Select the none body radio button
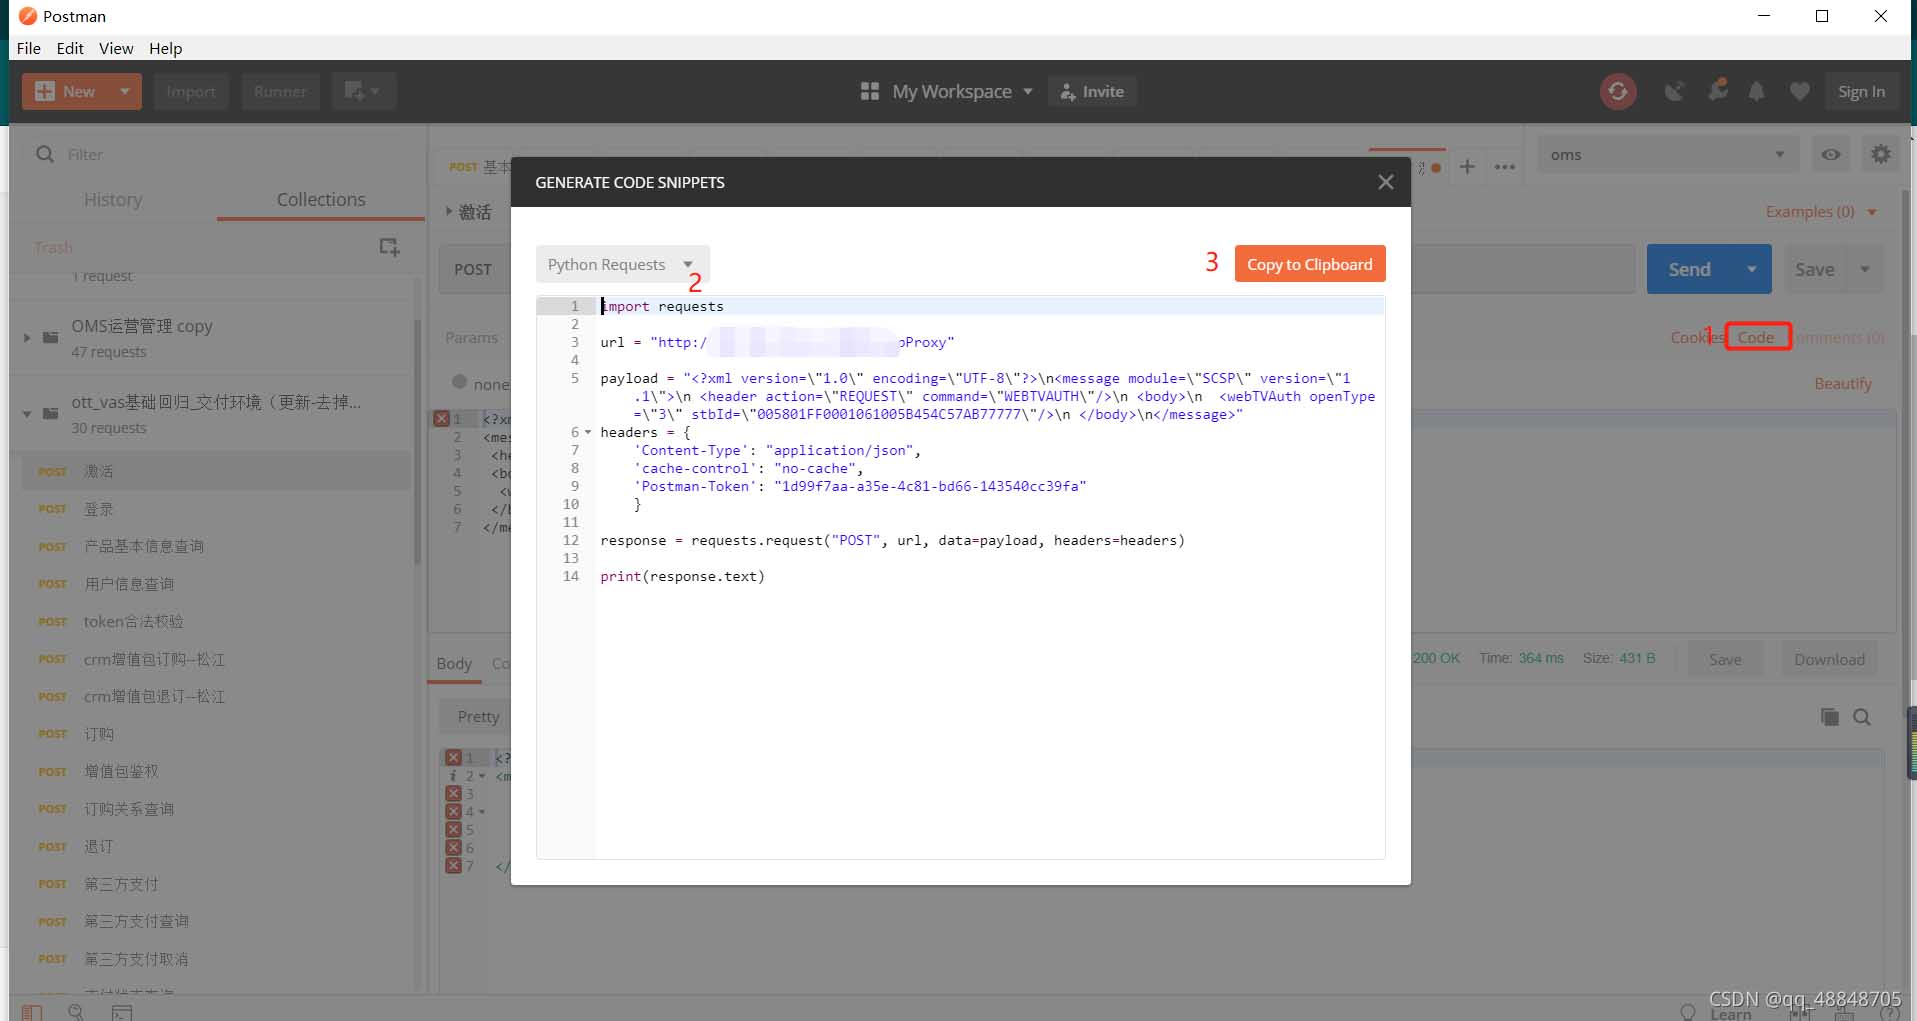Image resolution: width=1917 pixels, height=1021 pixels. [x=460, y=382]
